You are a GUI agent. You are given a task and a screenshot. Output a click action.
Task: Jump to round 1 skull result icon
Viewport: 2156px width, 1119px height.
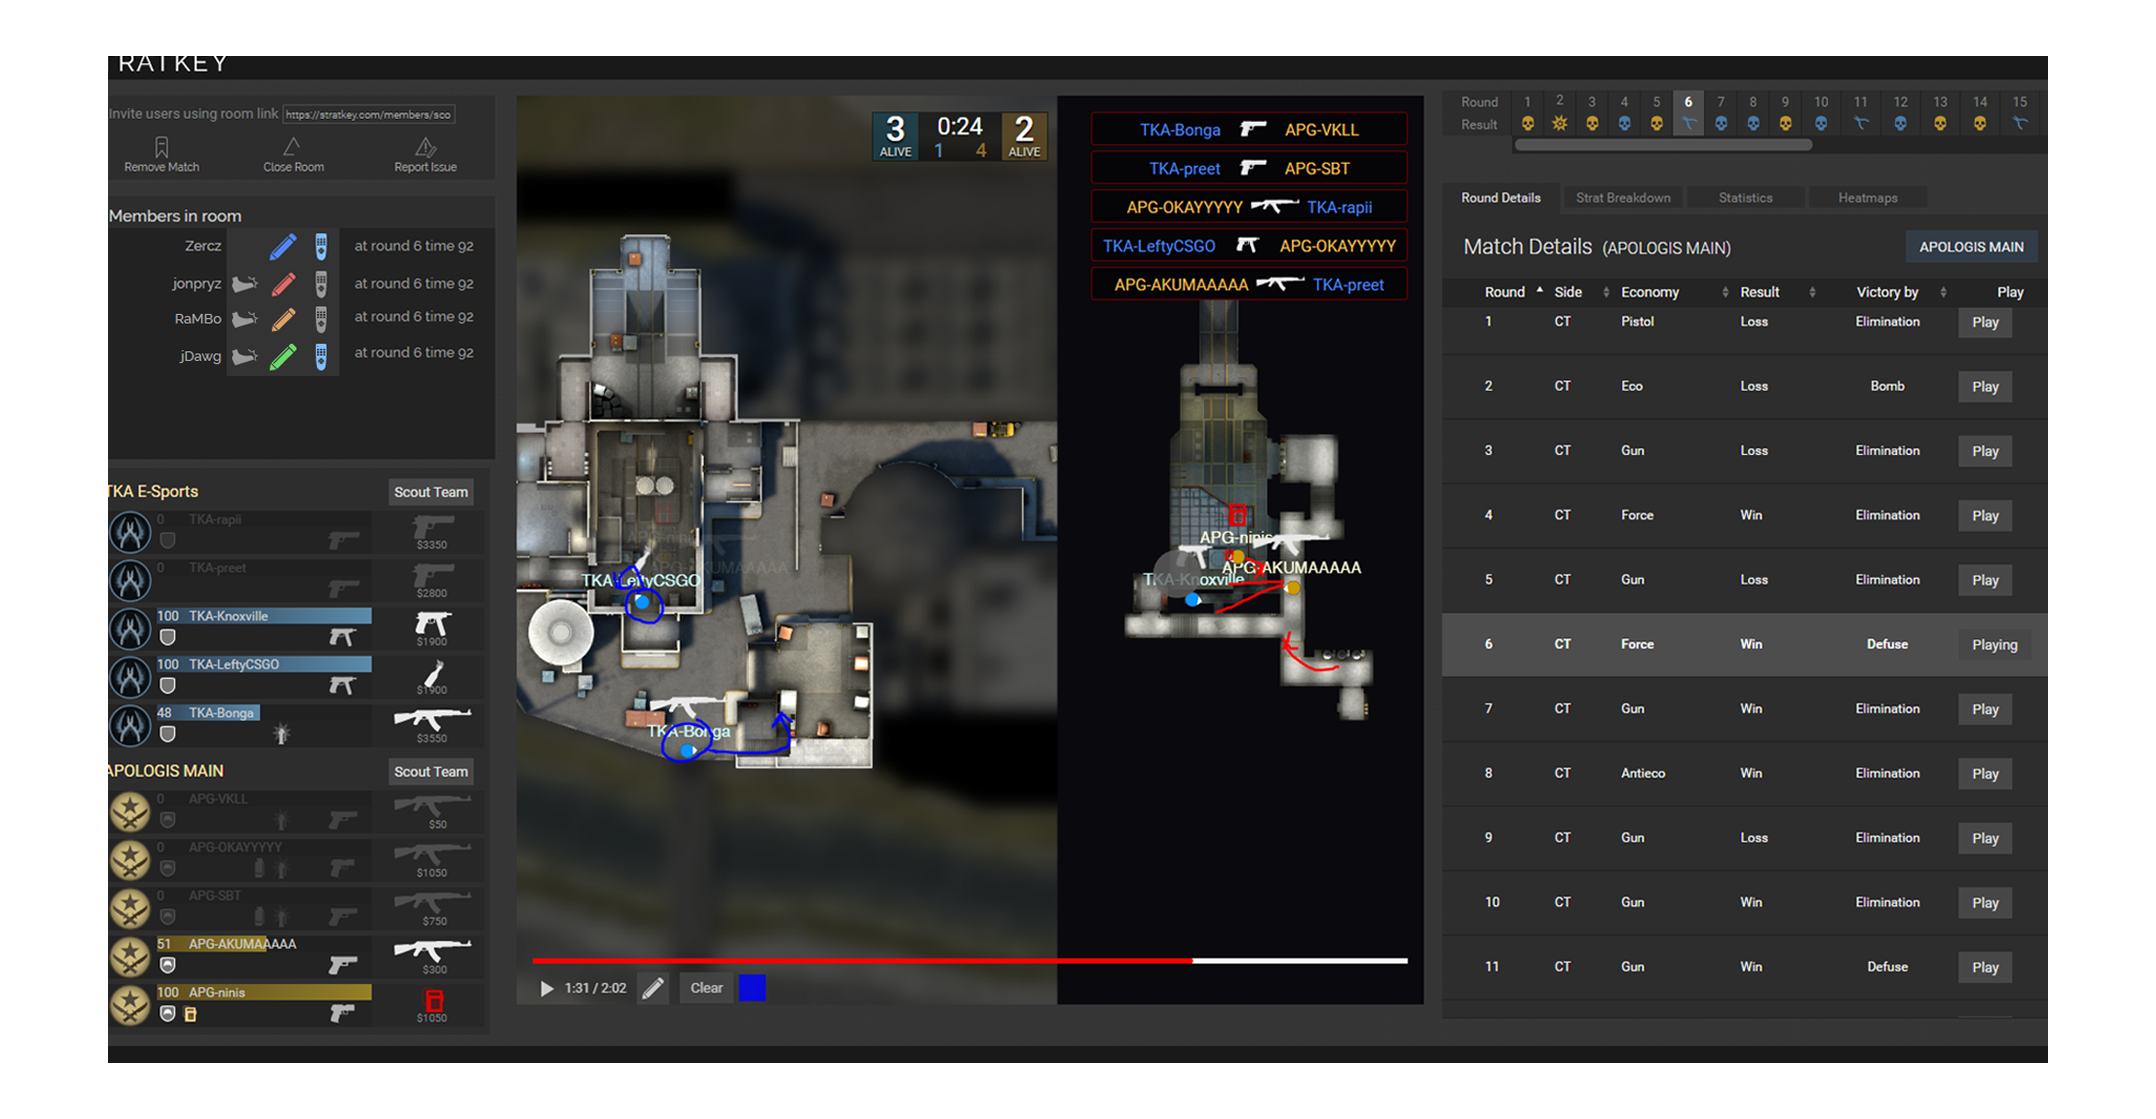(x=1527, y=124)
